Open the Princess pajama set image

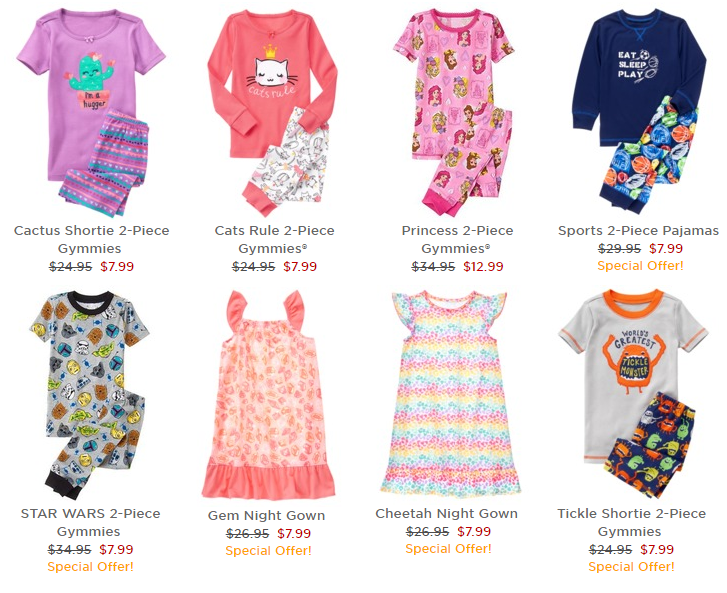(454, 112)
